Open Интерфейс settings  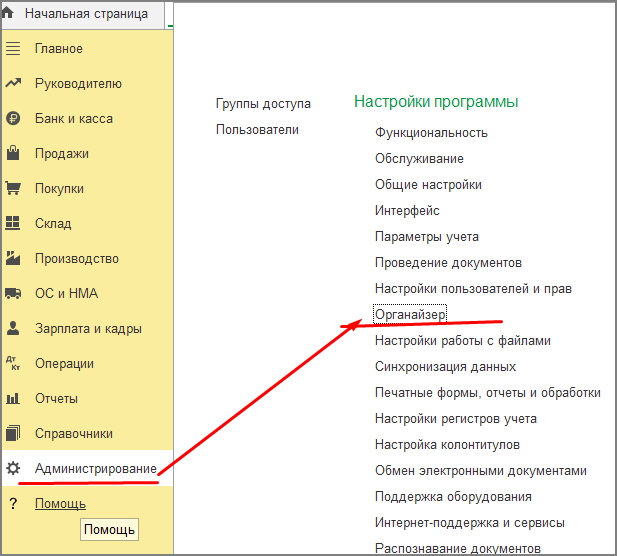(x=407, y=211)
